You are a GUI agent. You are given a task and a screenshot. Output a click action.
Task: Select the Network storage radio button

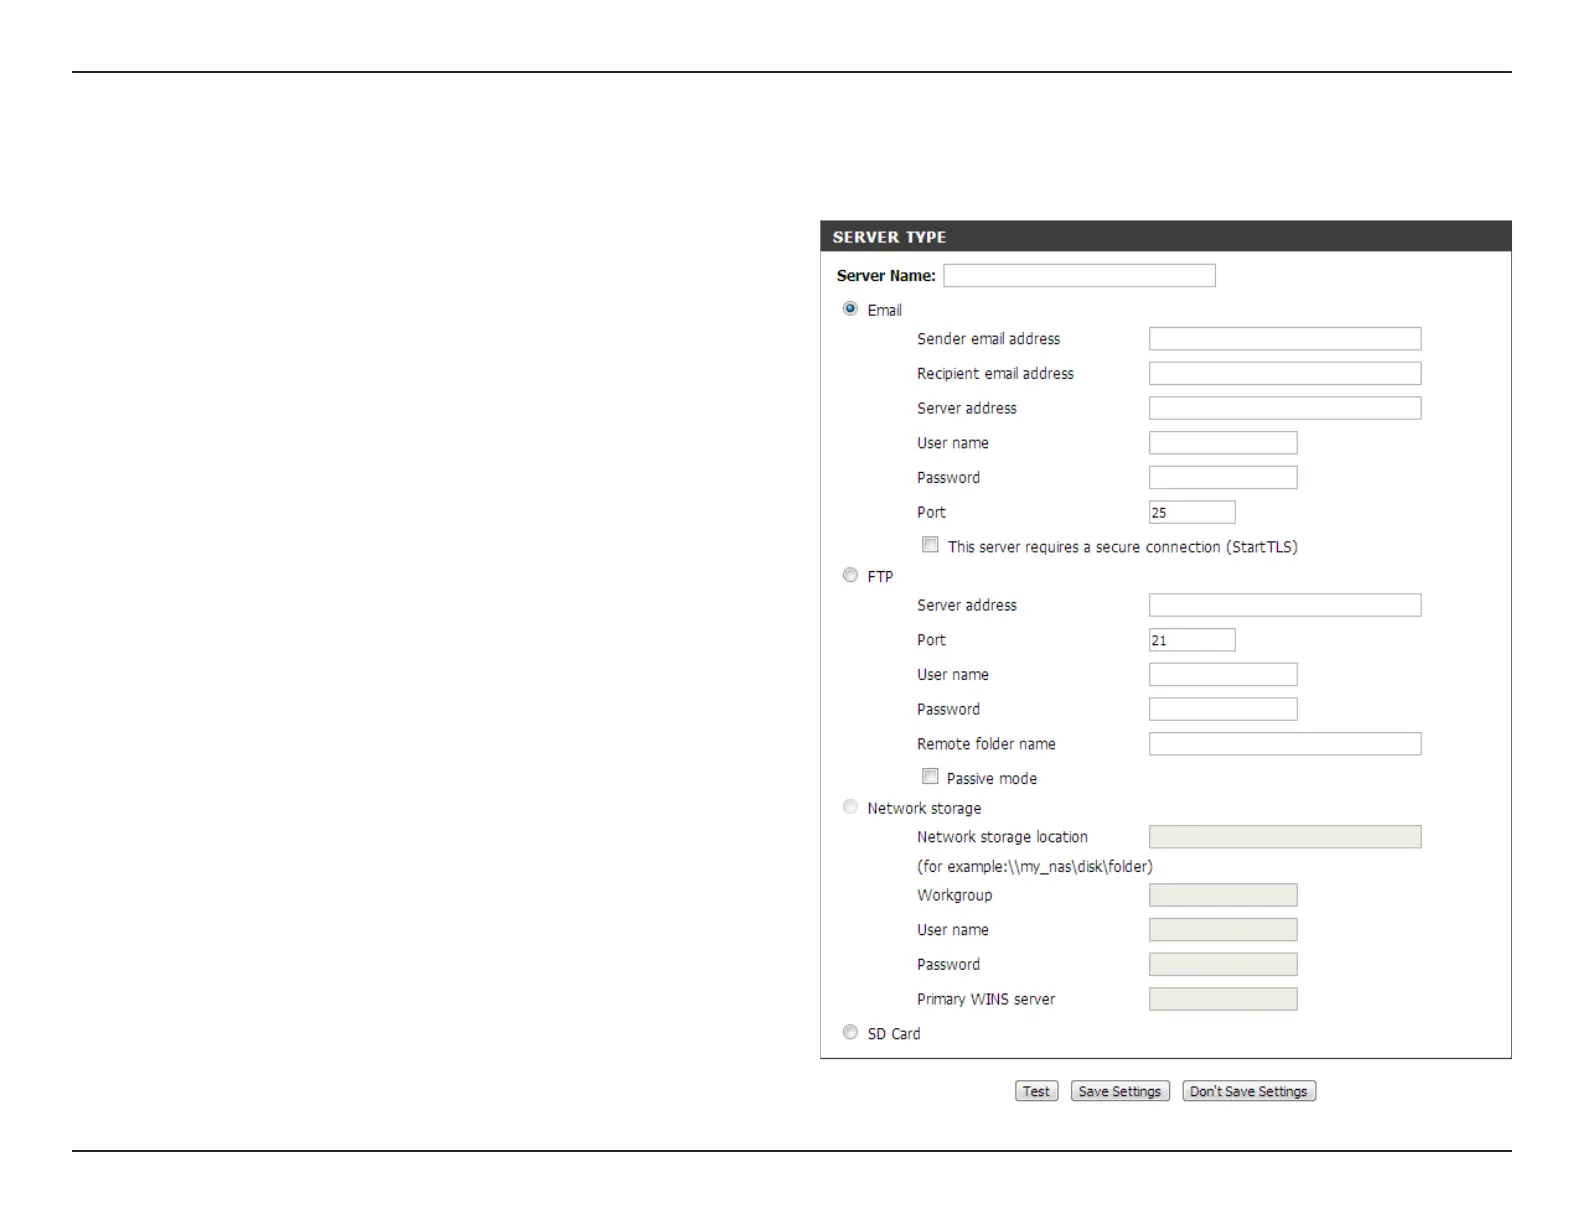point(850,807)
